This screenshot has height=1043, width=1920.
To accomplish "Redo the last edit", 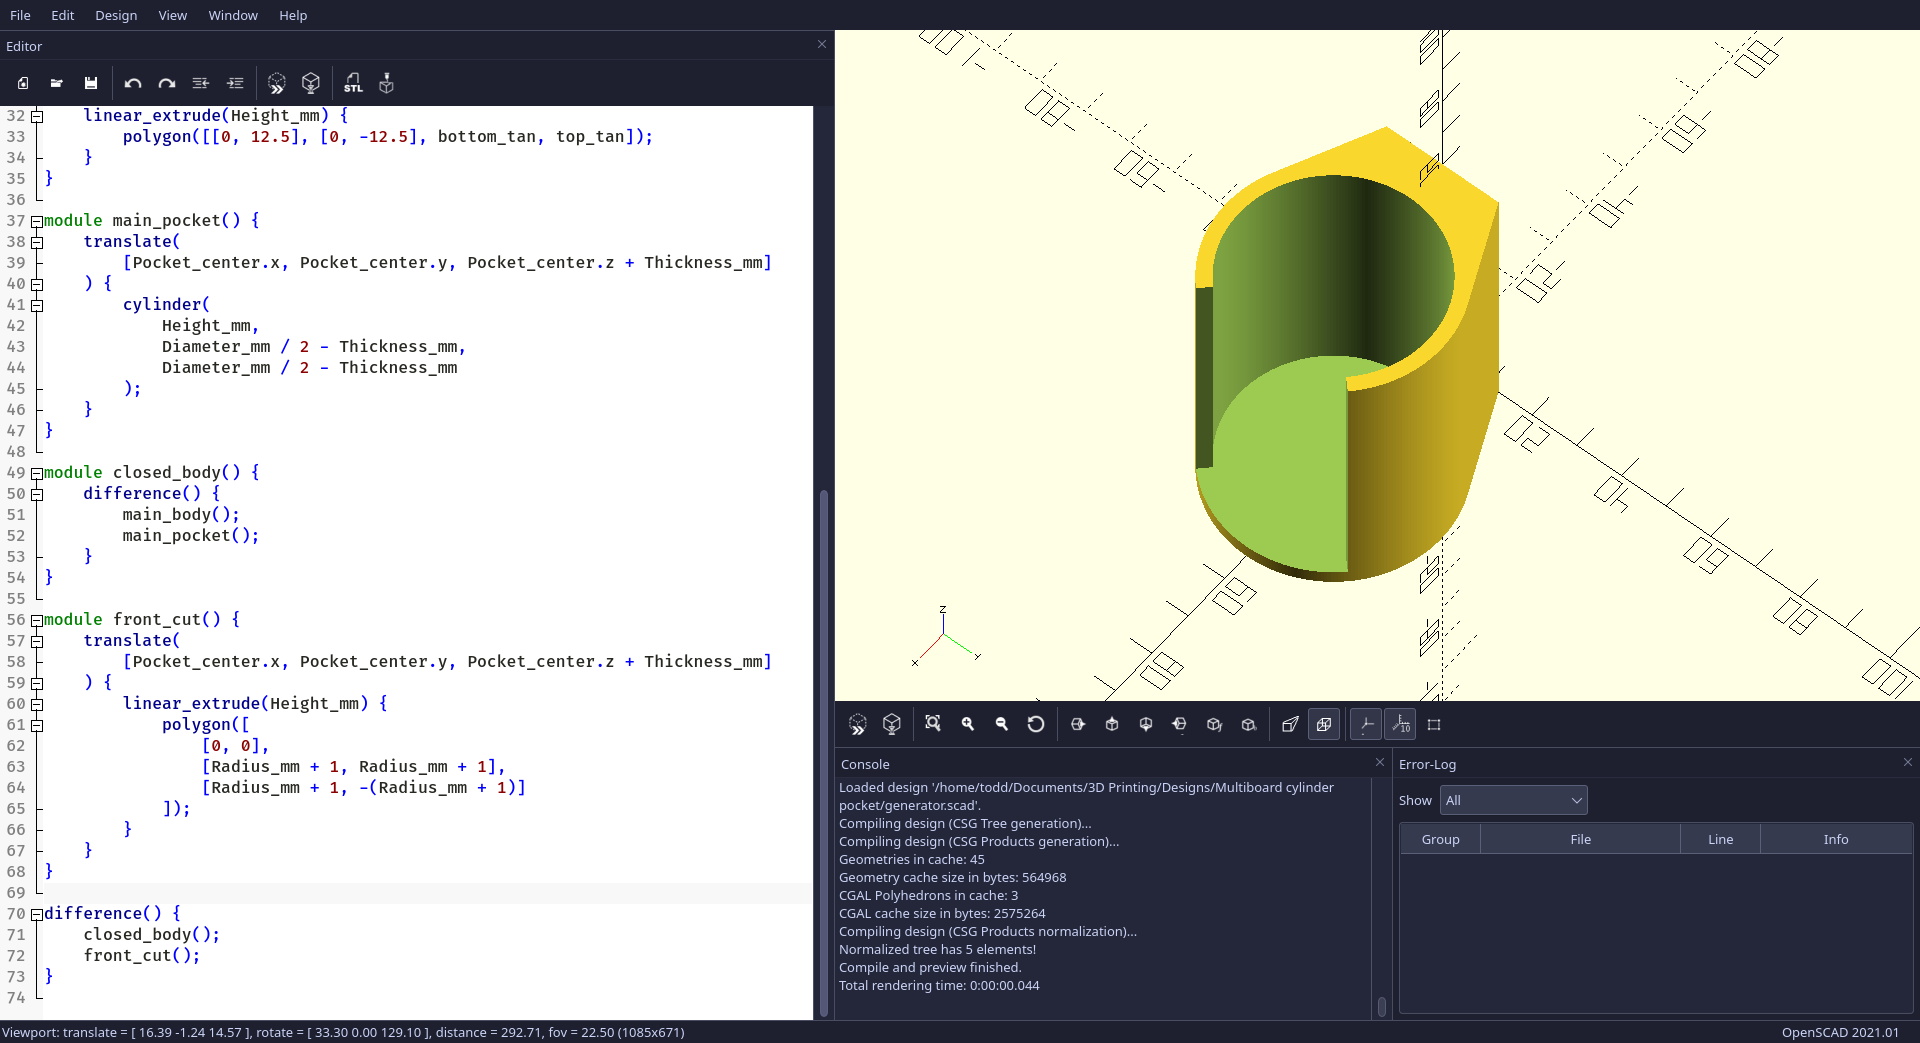I will point(167,83).
